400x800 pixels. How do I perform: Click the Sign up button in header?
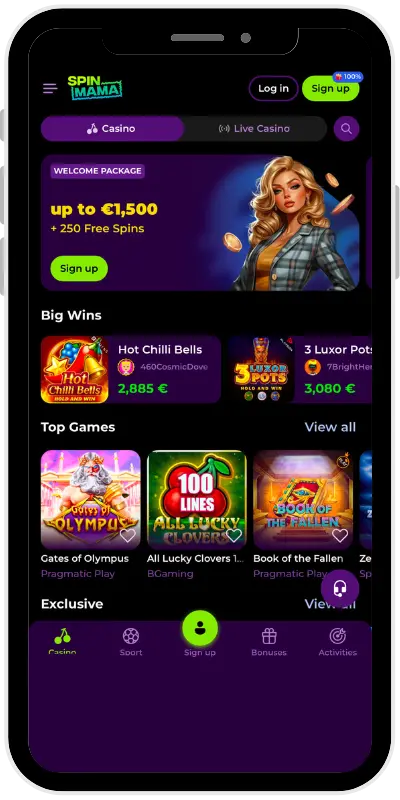tap(331, 88)
